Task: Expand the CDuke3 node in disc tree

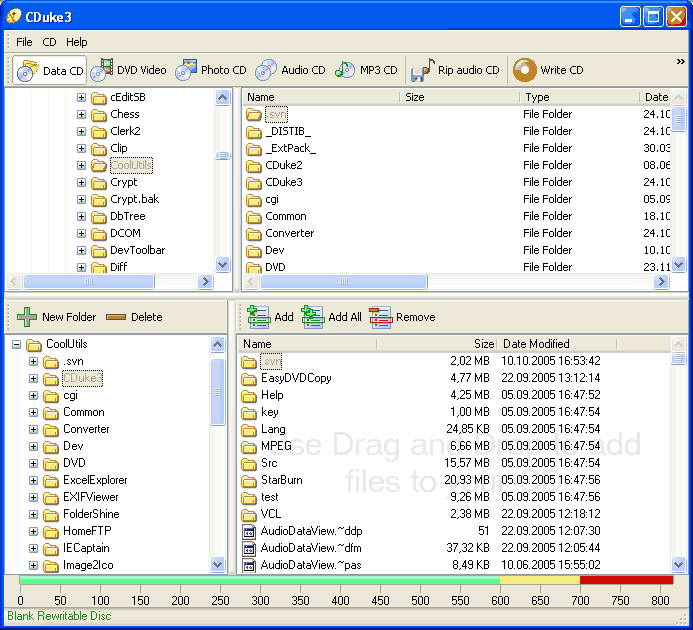Action: click(x=34, y=378)
